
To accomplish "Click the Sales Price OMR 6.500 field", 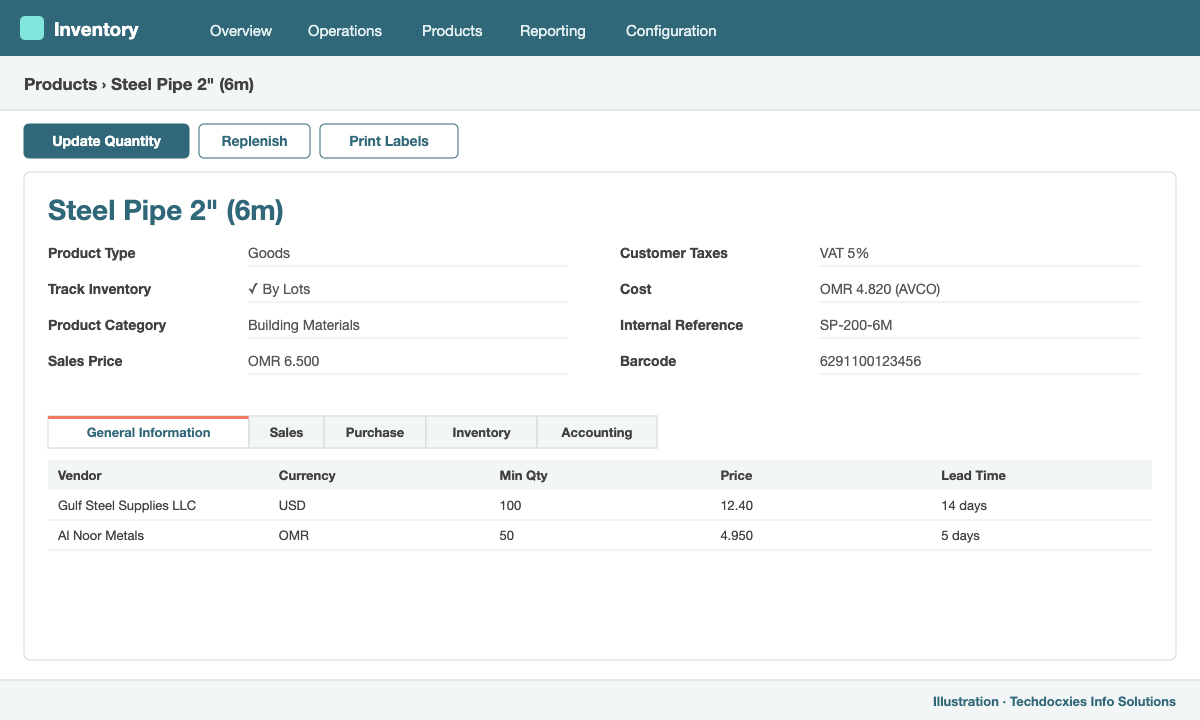I will [408, 361].
